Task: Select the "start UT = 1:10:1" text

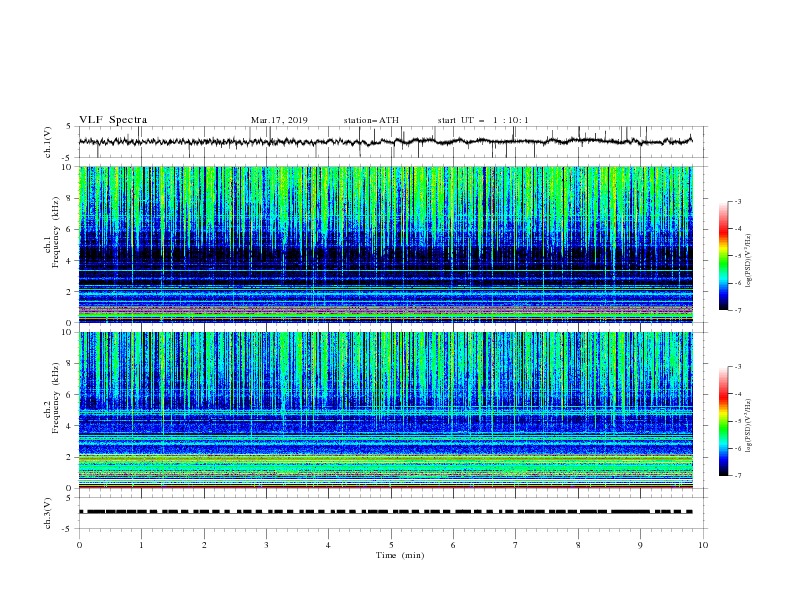Action: click(483, 120)
